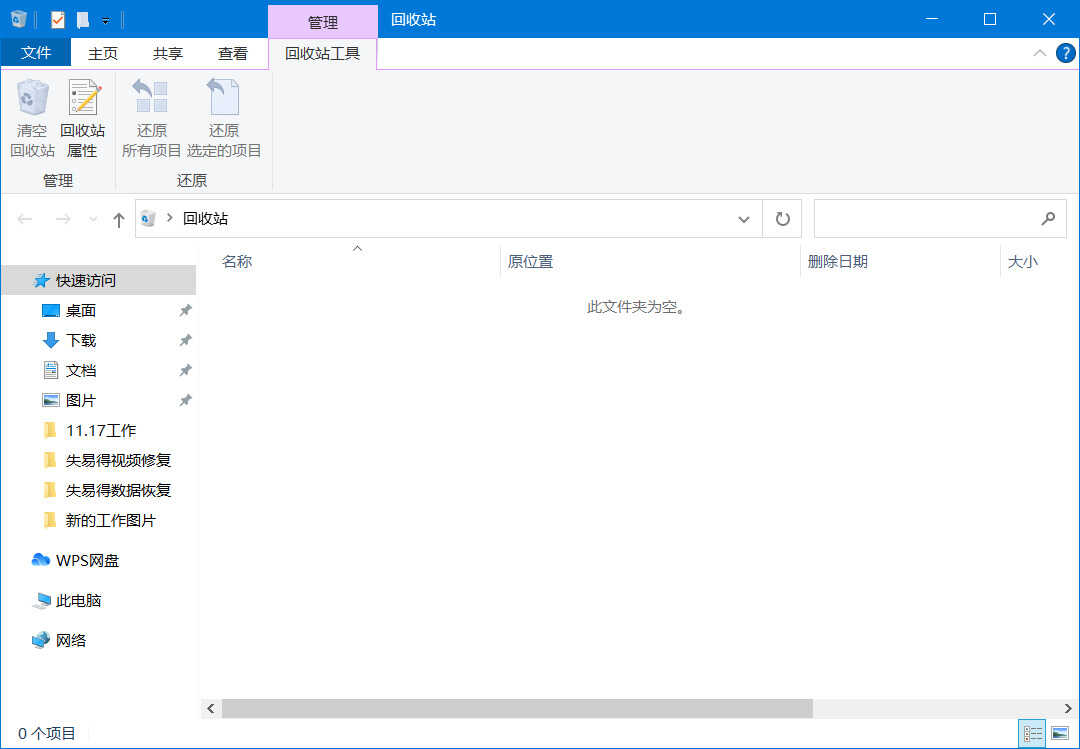Collapse the ribbon with the chevron
This screenshot has width=1080, height=749.
pyautogui.click(x=1040, y=53)
